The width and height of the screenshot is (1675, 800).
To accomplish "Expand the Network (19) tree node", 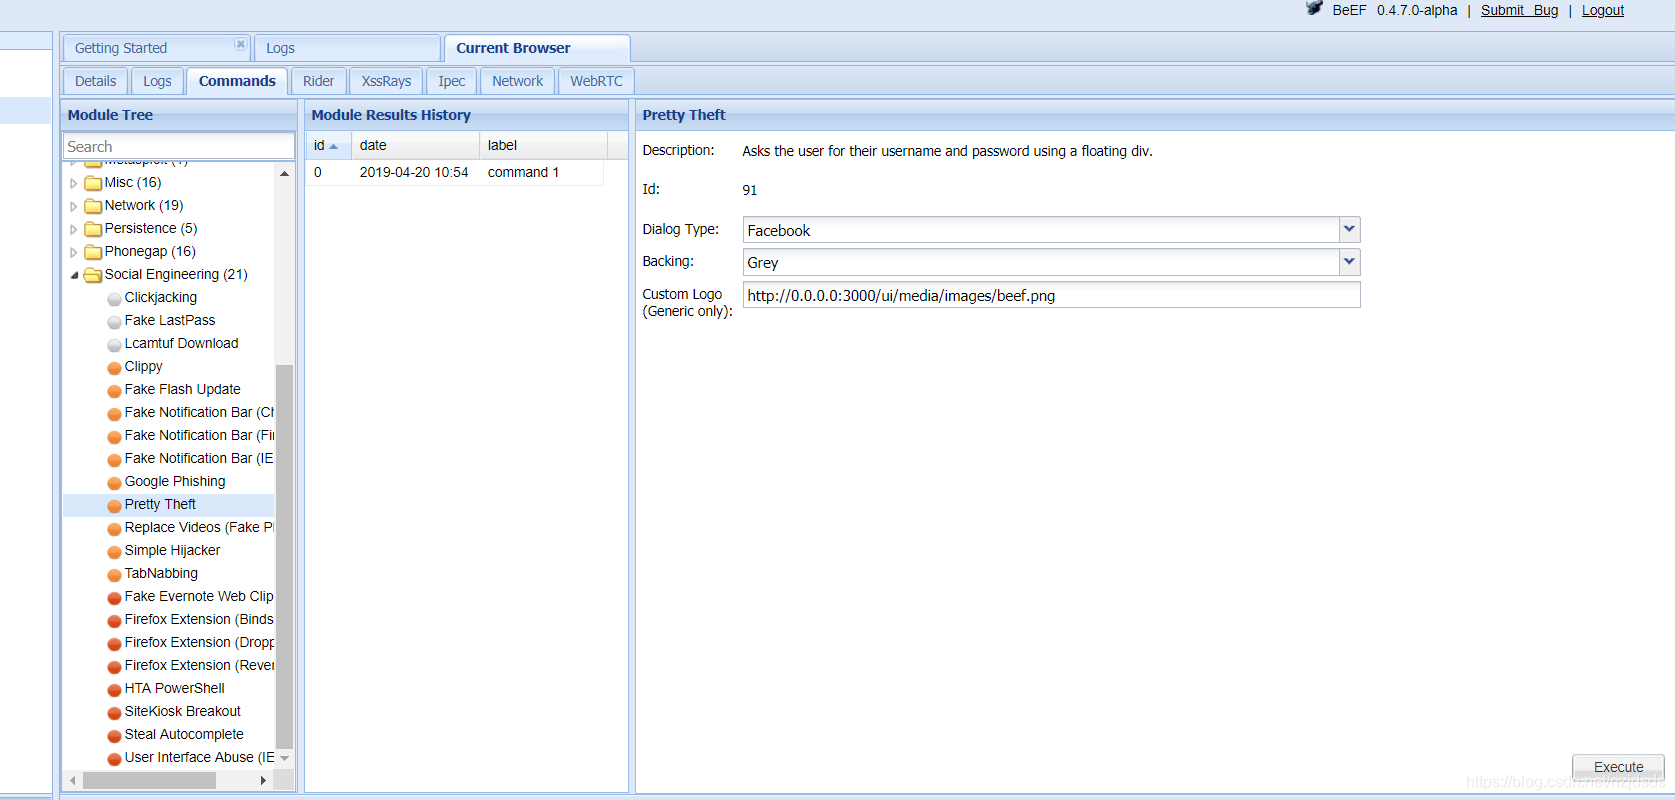I will point(74,206).
